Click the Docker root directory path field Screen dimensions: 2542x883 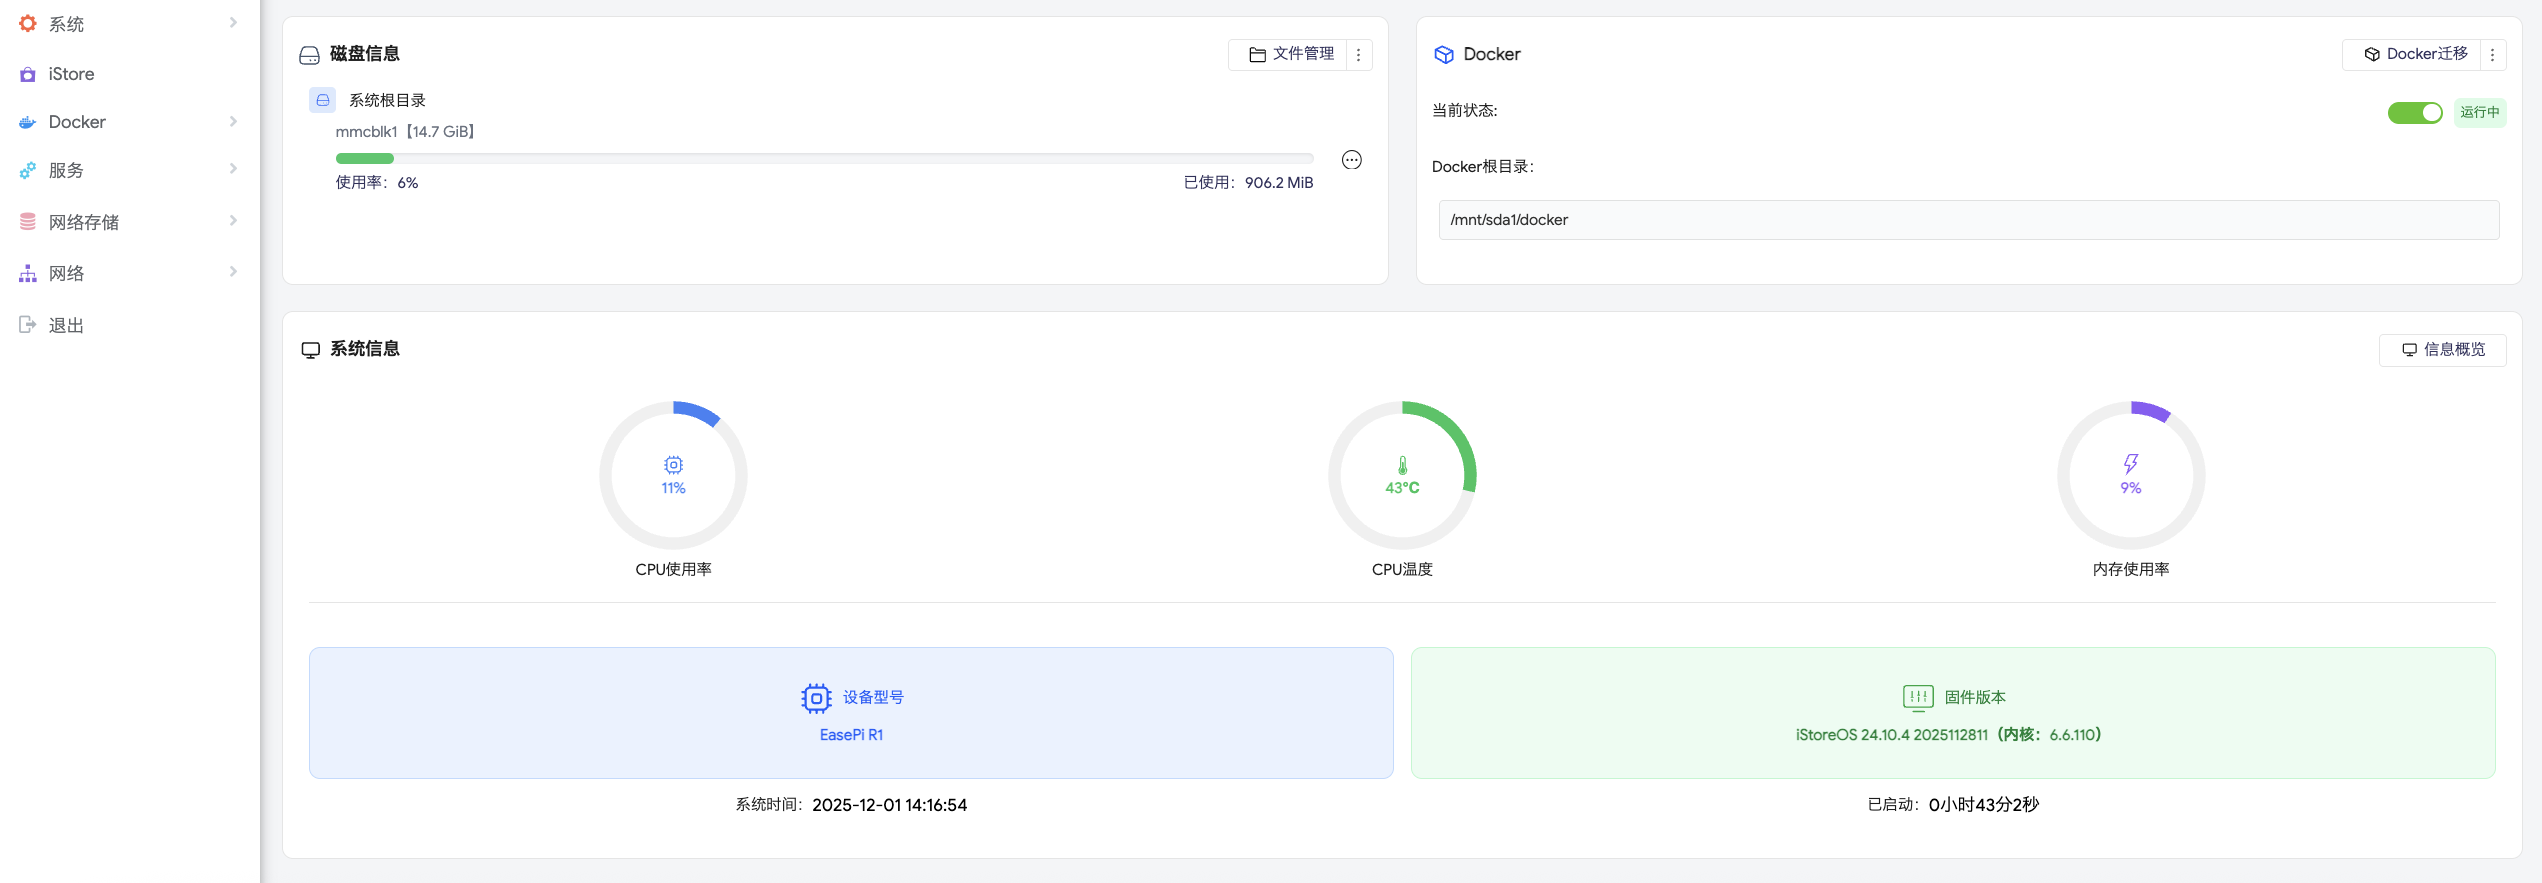tap(1968, 220)
